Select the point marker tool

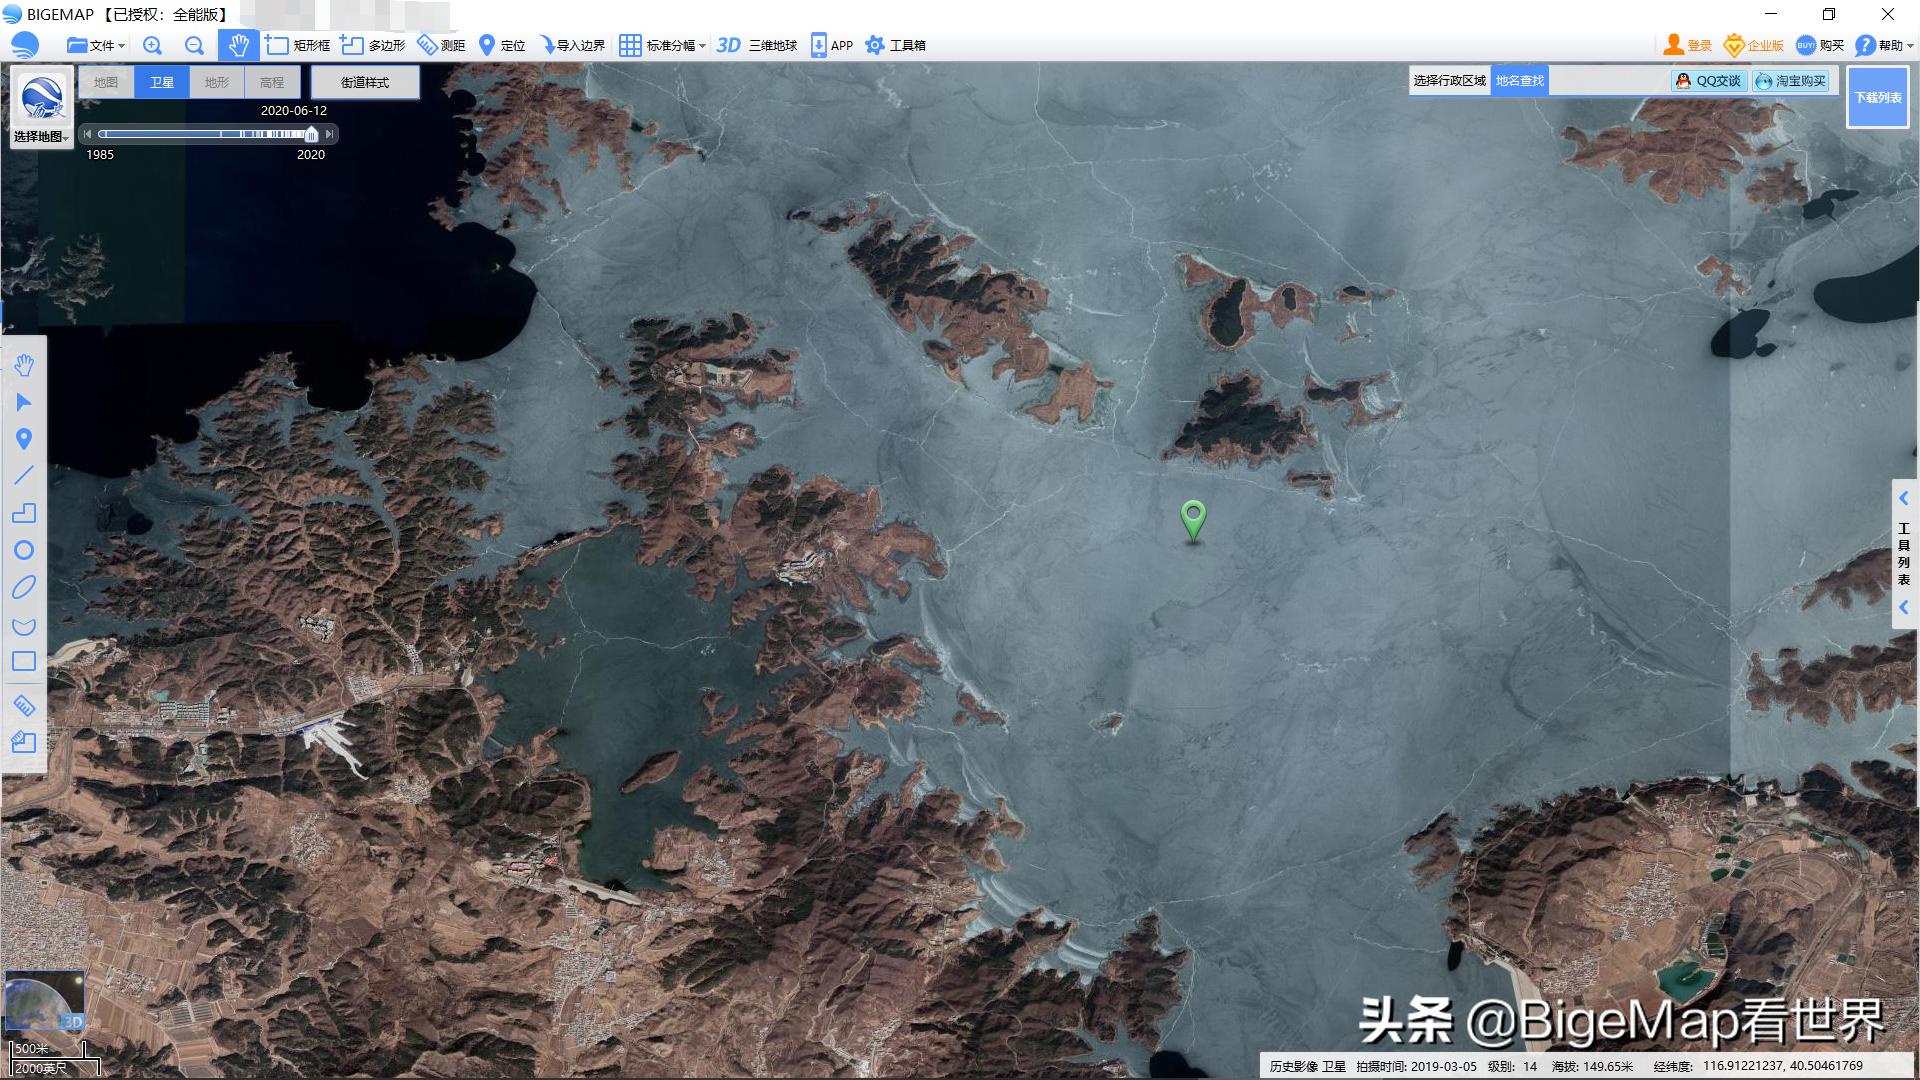pyautogui.click(x=25, y=439)
